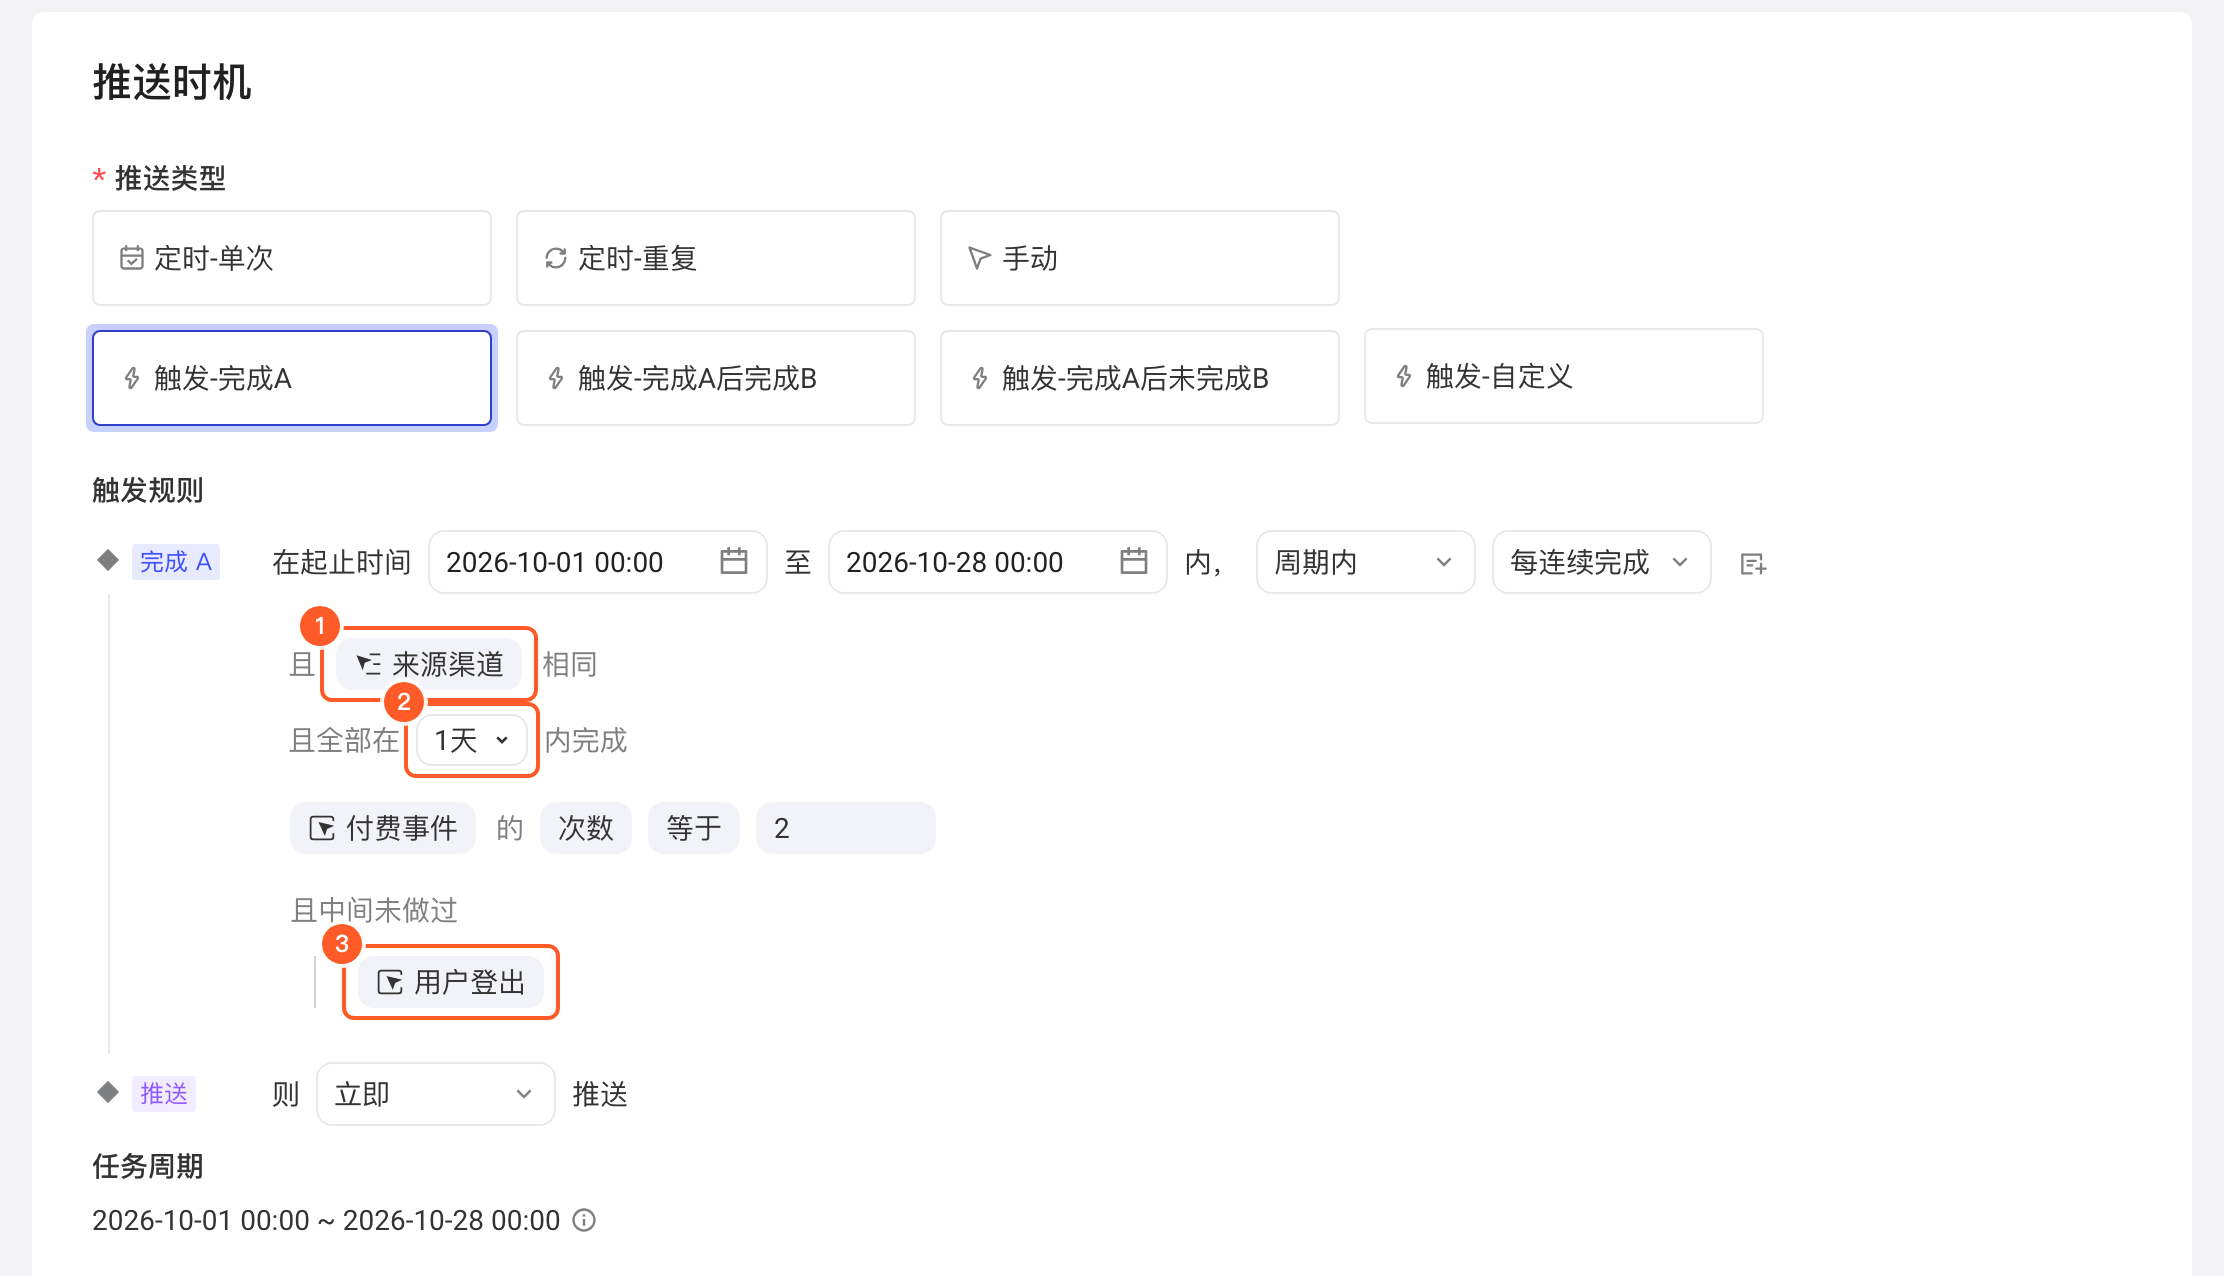2224x1276 pixels.
Task: Click the 任务周期 date range text
Action: 326,1220
